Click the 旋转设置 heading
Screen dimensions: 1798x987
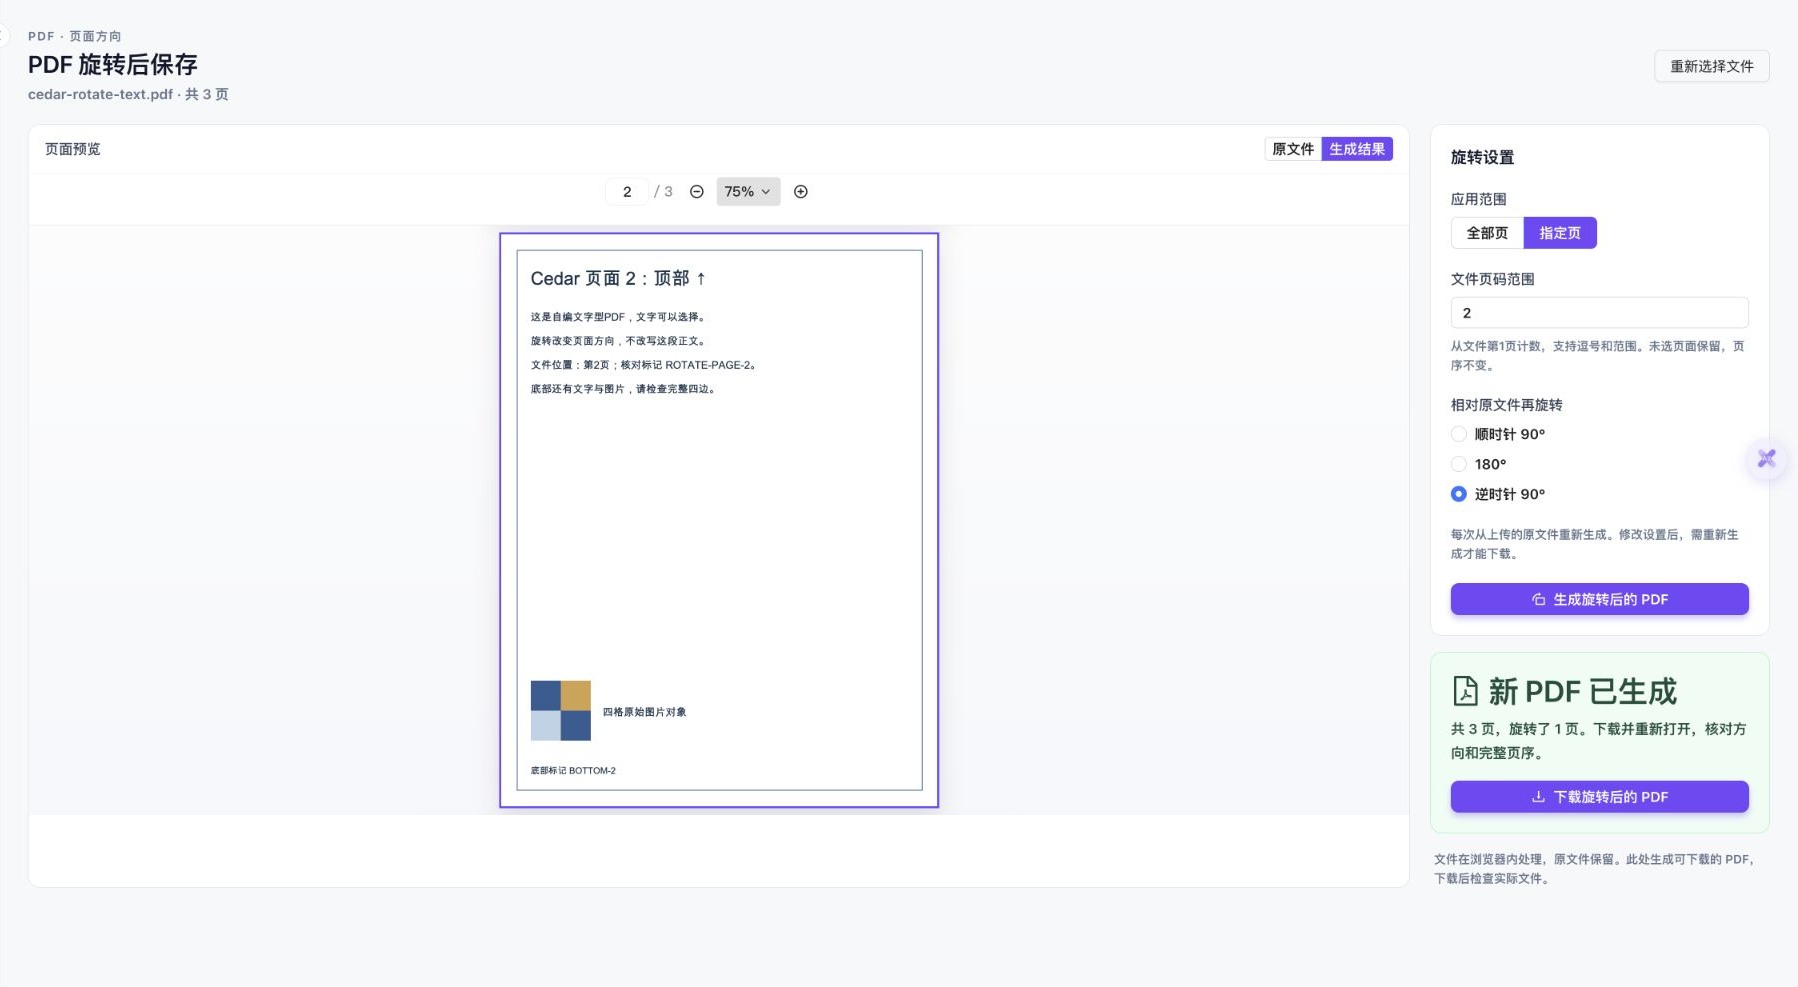1482,157
